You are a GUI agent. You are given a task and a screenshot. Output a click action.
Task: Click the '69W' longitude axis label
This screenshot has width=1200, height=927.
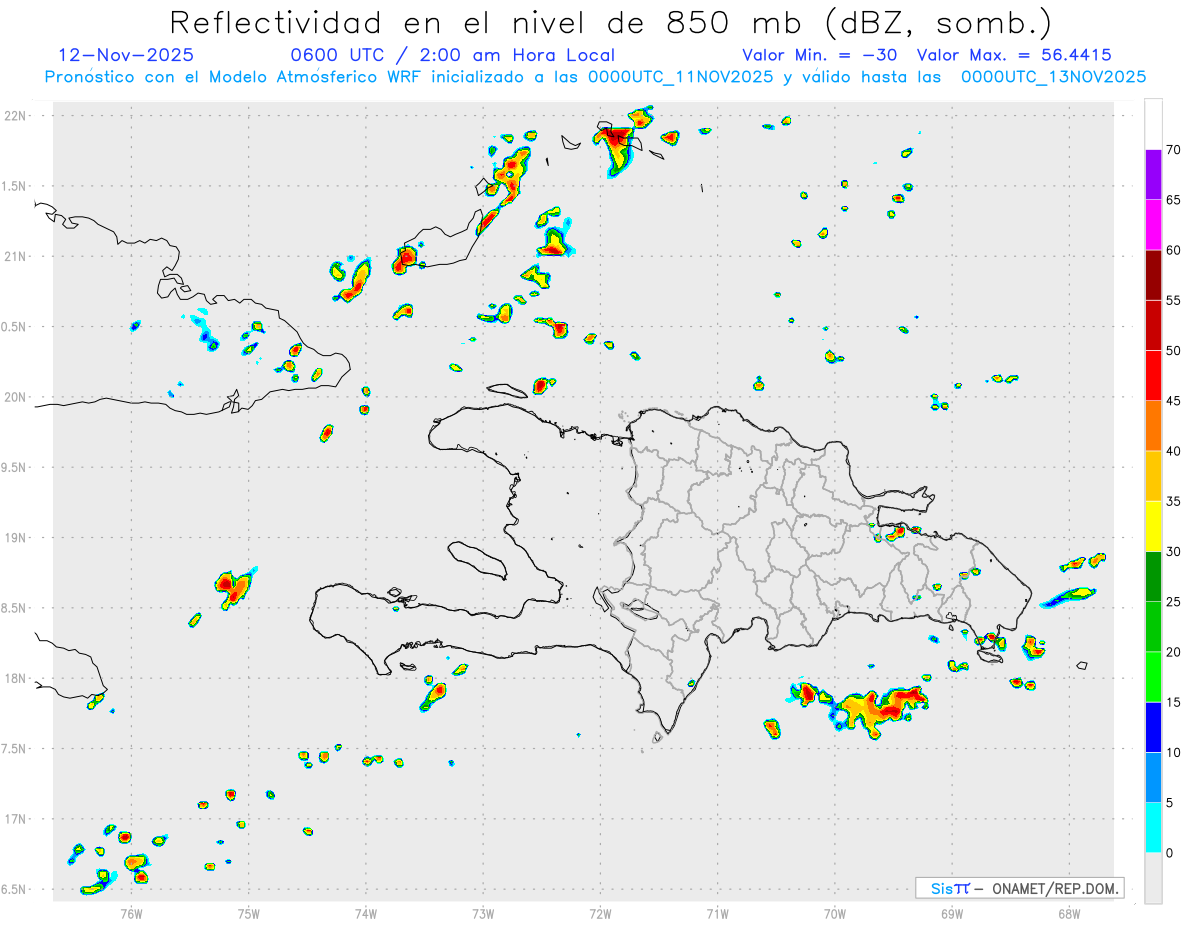coord(952,913)
